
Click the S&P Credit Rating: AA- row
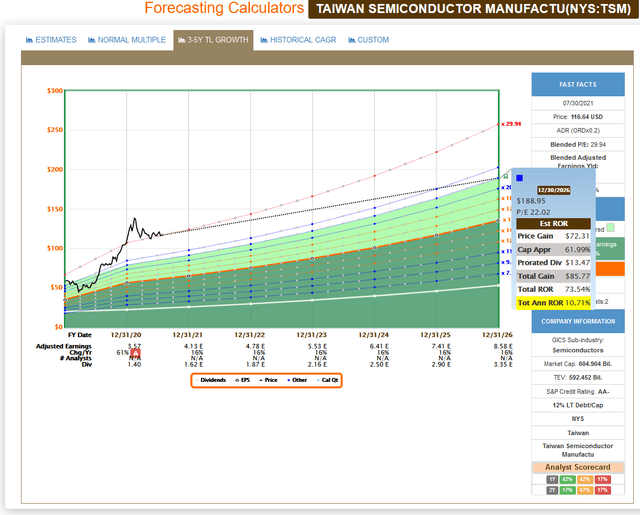(578, 392)
